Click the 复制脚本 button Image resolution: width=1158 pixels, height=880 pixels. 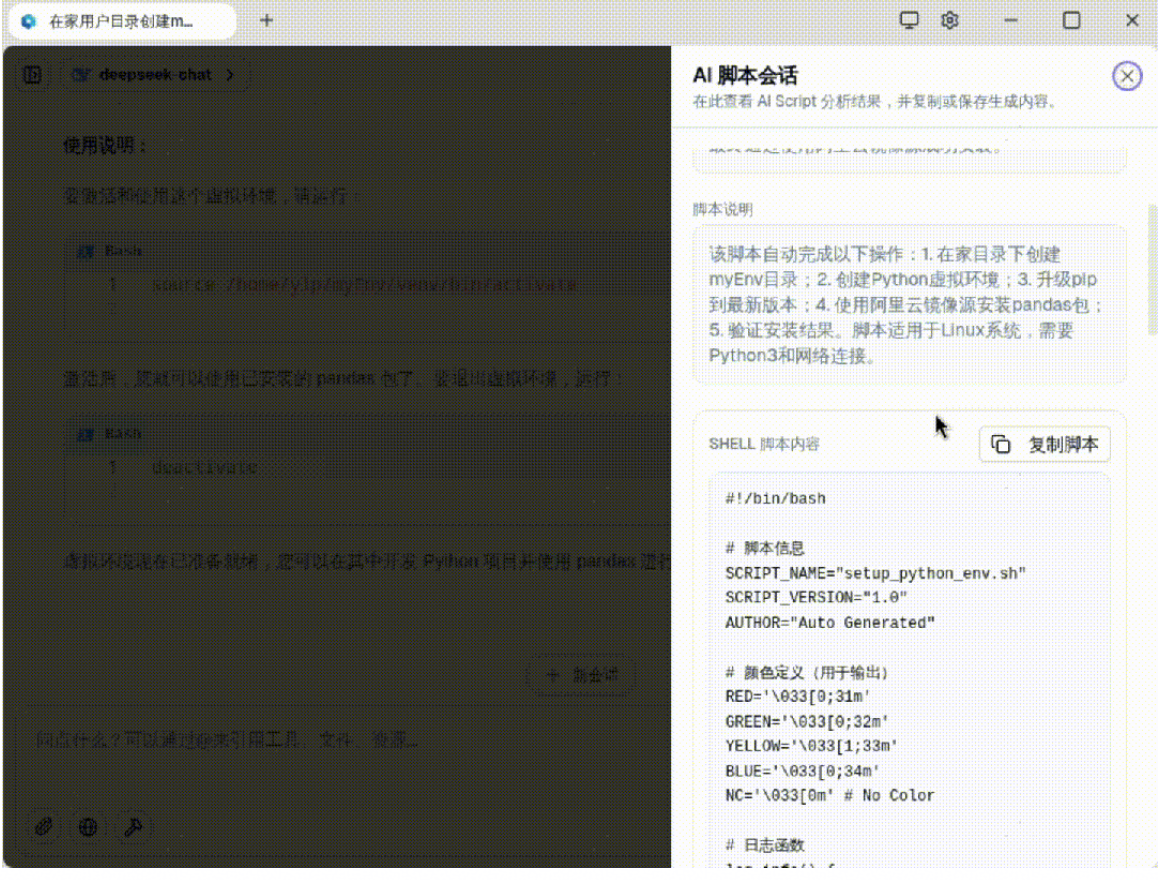1044,445
